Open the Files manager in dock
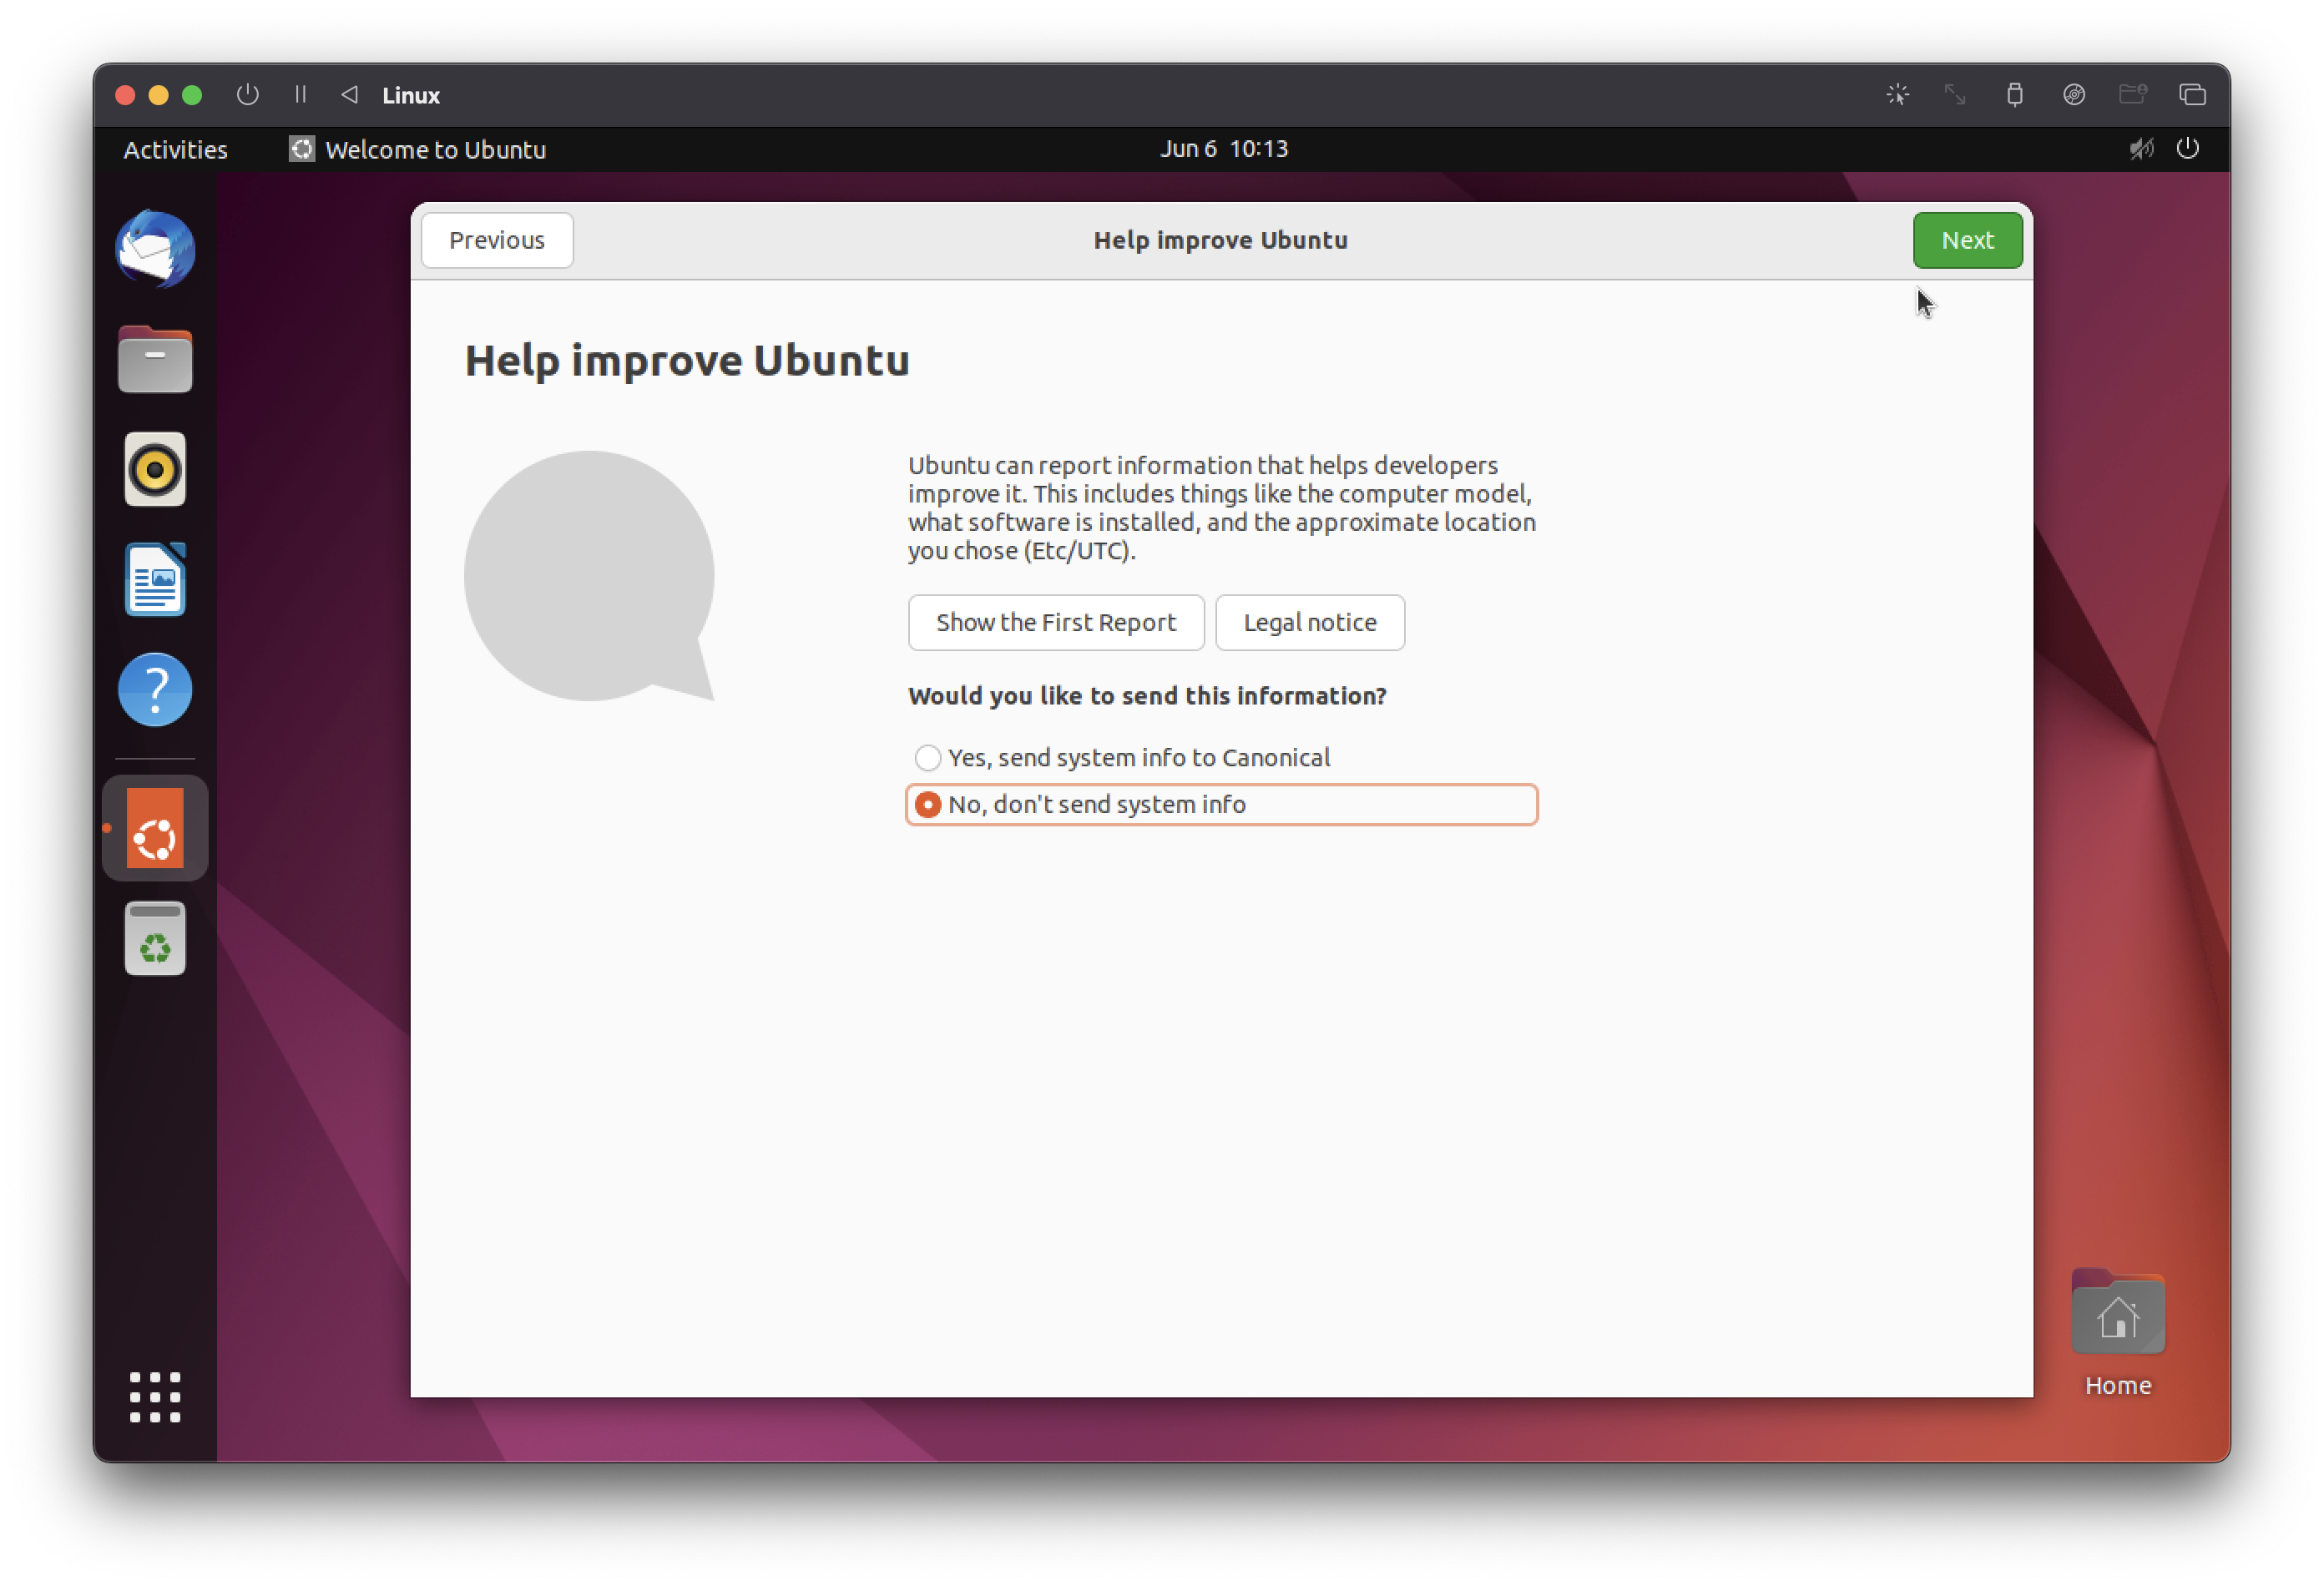This screenshot has height=1586, width=2324. 155,359
